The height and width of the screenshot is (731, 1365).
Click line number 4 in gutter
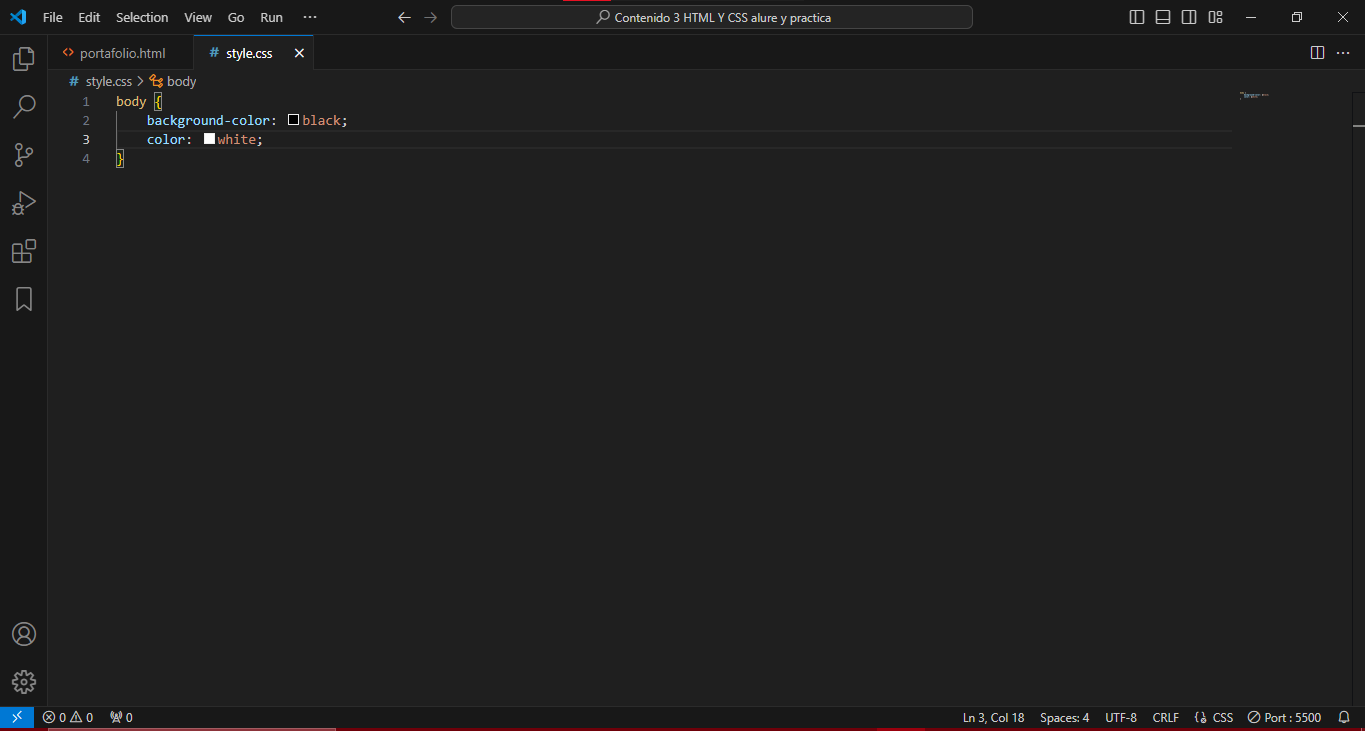(86, 158)
